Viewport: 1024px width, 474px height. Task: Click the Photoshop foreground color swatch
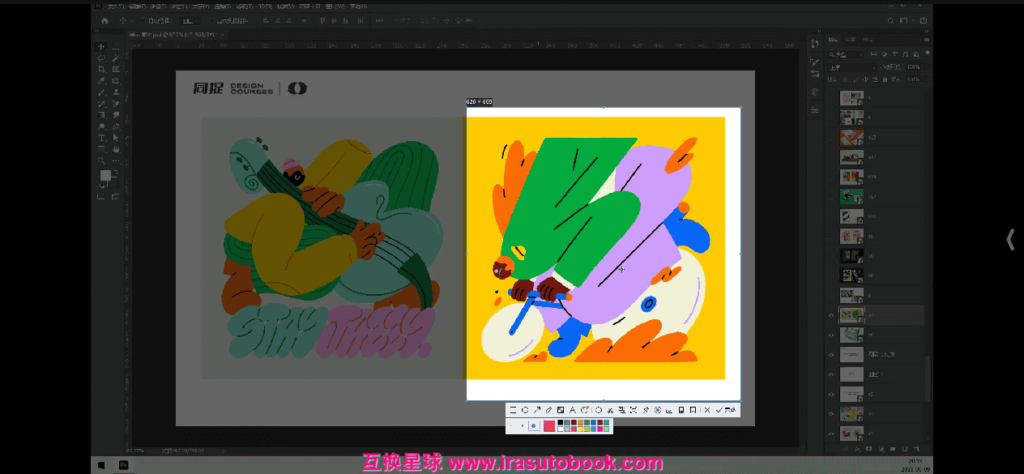coord(104,176)
